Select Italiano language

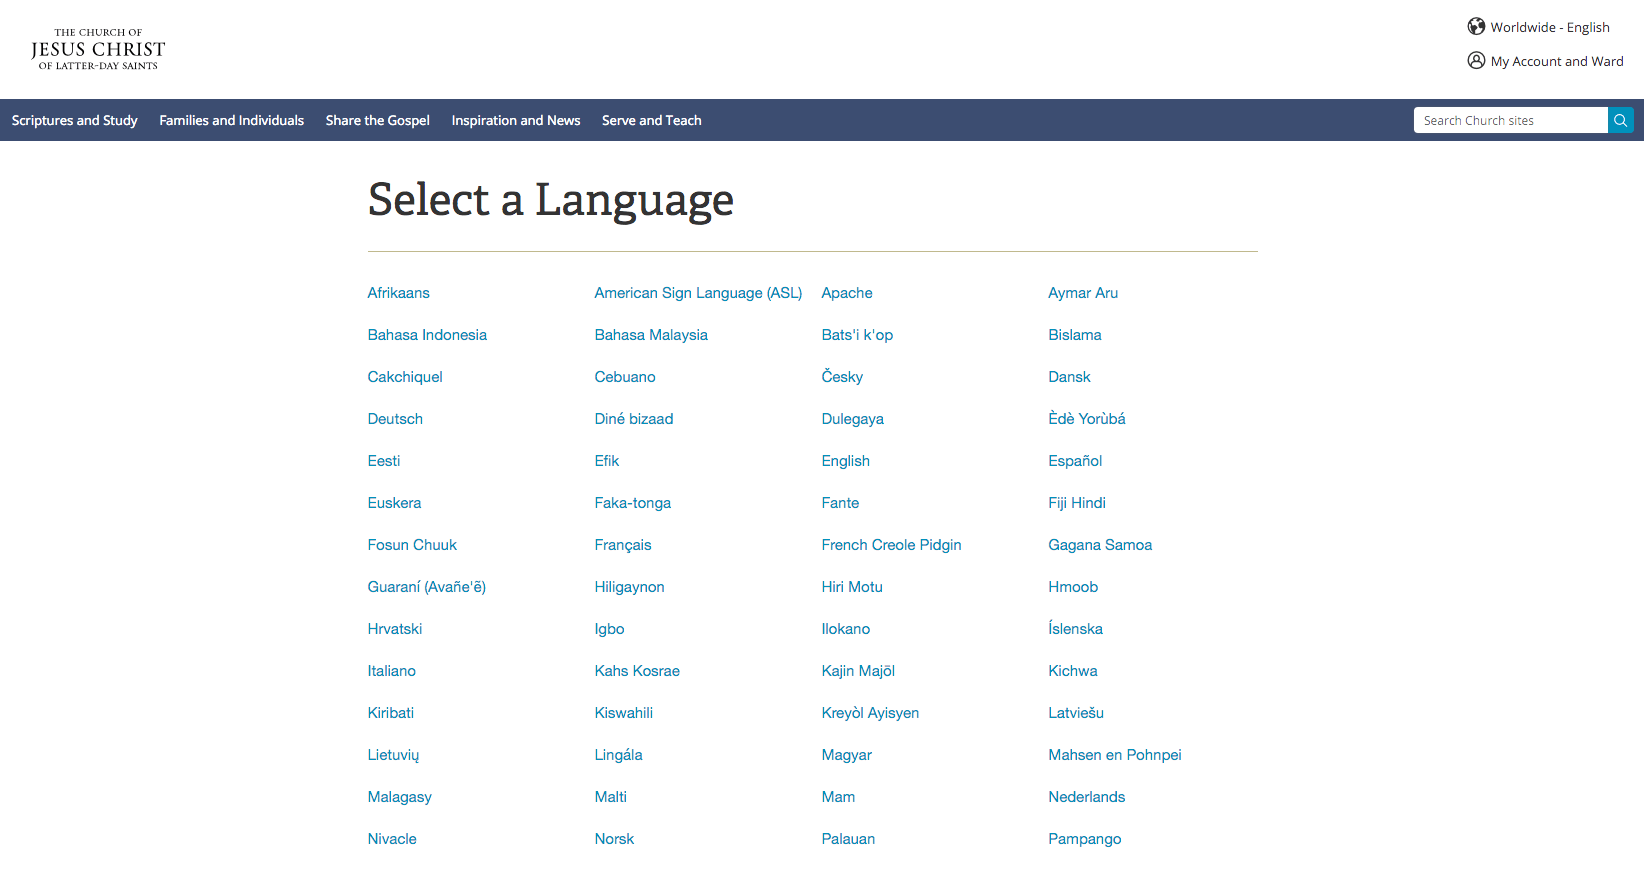click(392, 671)
